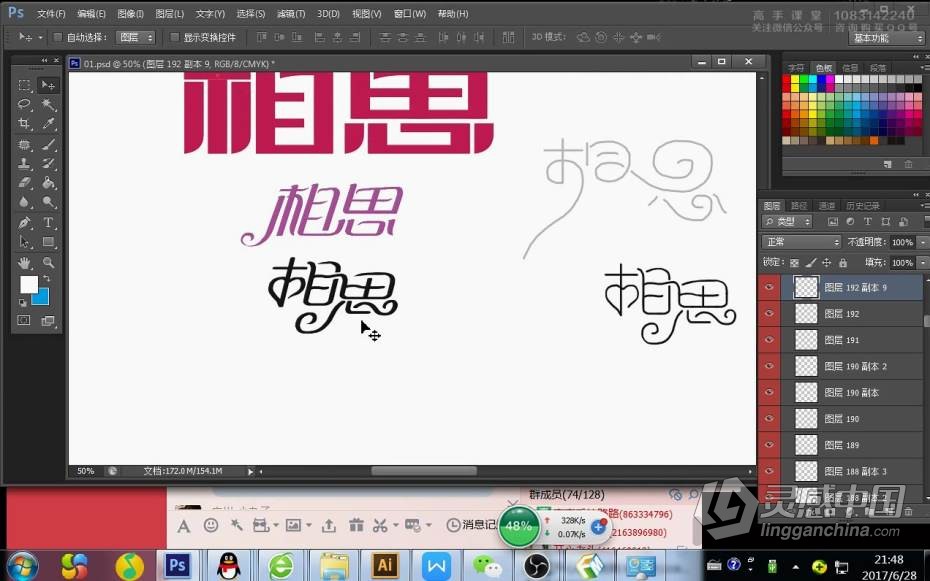The image size is (930, 581).
Task: Swap foreground and background colors
Action: pos(46,279)
